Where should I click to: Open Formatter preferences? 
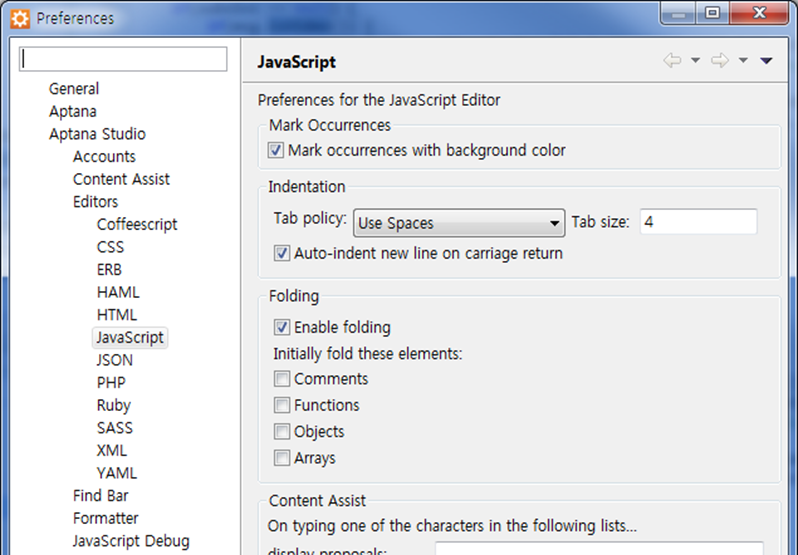click(105, 518)
